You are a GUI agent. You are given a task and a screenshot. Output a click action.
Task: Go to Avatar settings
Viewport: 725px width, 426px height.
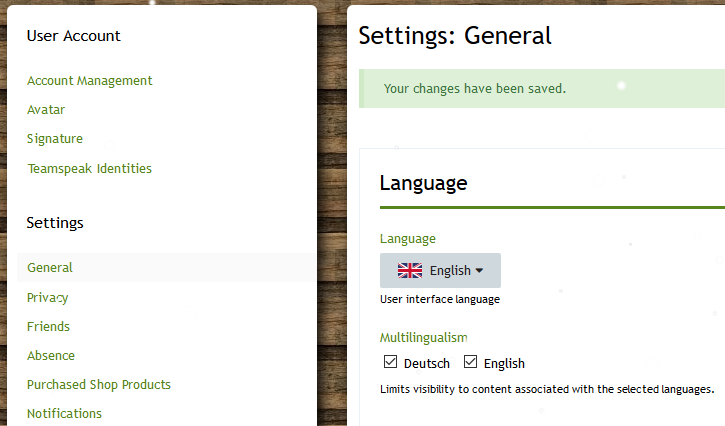click(46, 110)
